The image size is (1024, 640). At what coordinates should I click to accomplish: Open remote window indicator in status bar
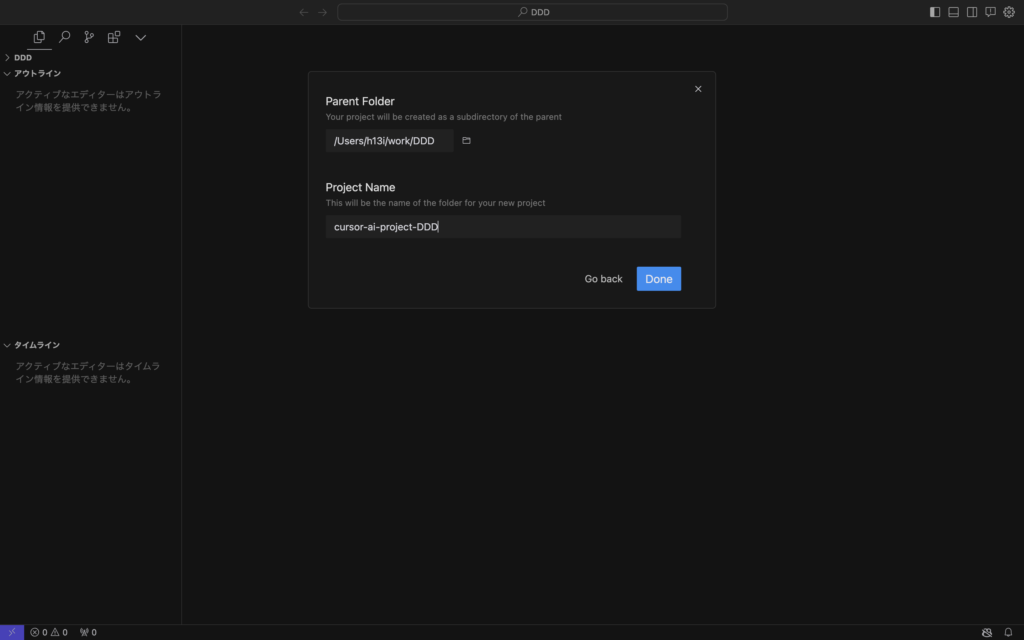pyautogui.click(x=12, y=632)
